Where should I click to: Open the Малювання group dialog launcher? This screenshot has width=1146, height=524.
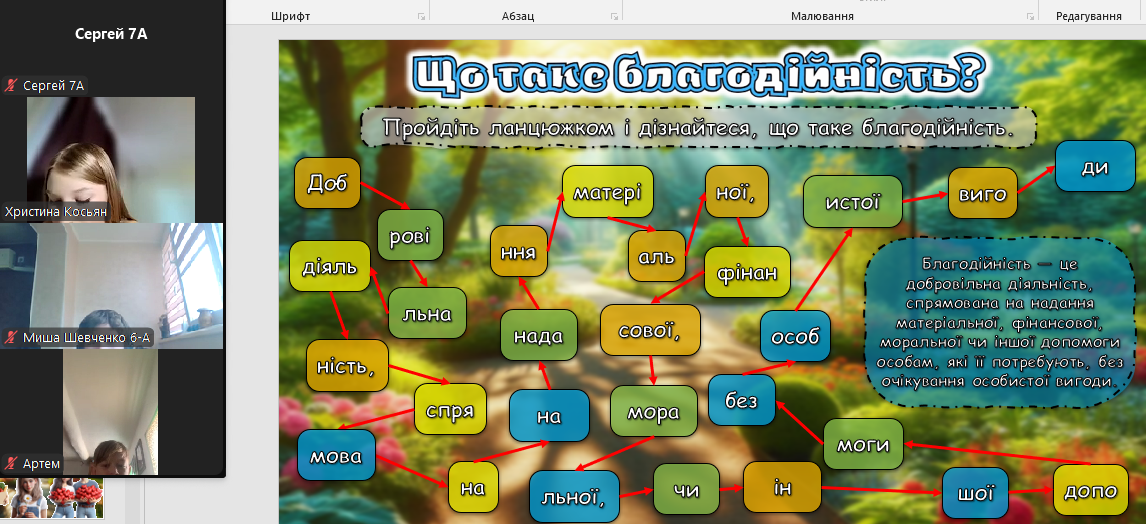1030,17
